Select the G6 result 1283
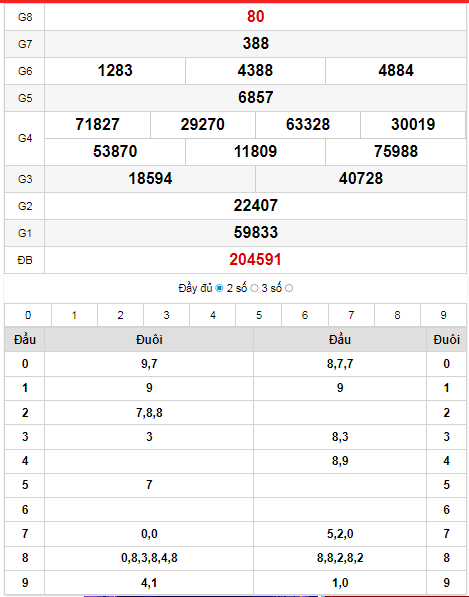This screenshot has height=597, width=469. [x=115, y=70]
